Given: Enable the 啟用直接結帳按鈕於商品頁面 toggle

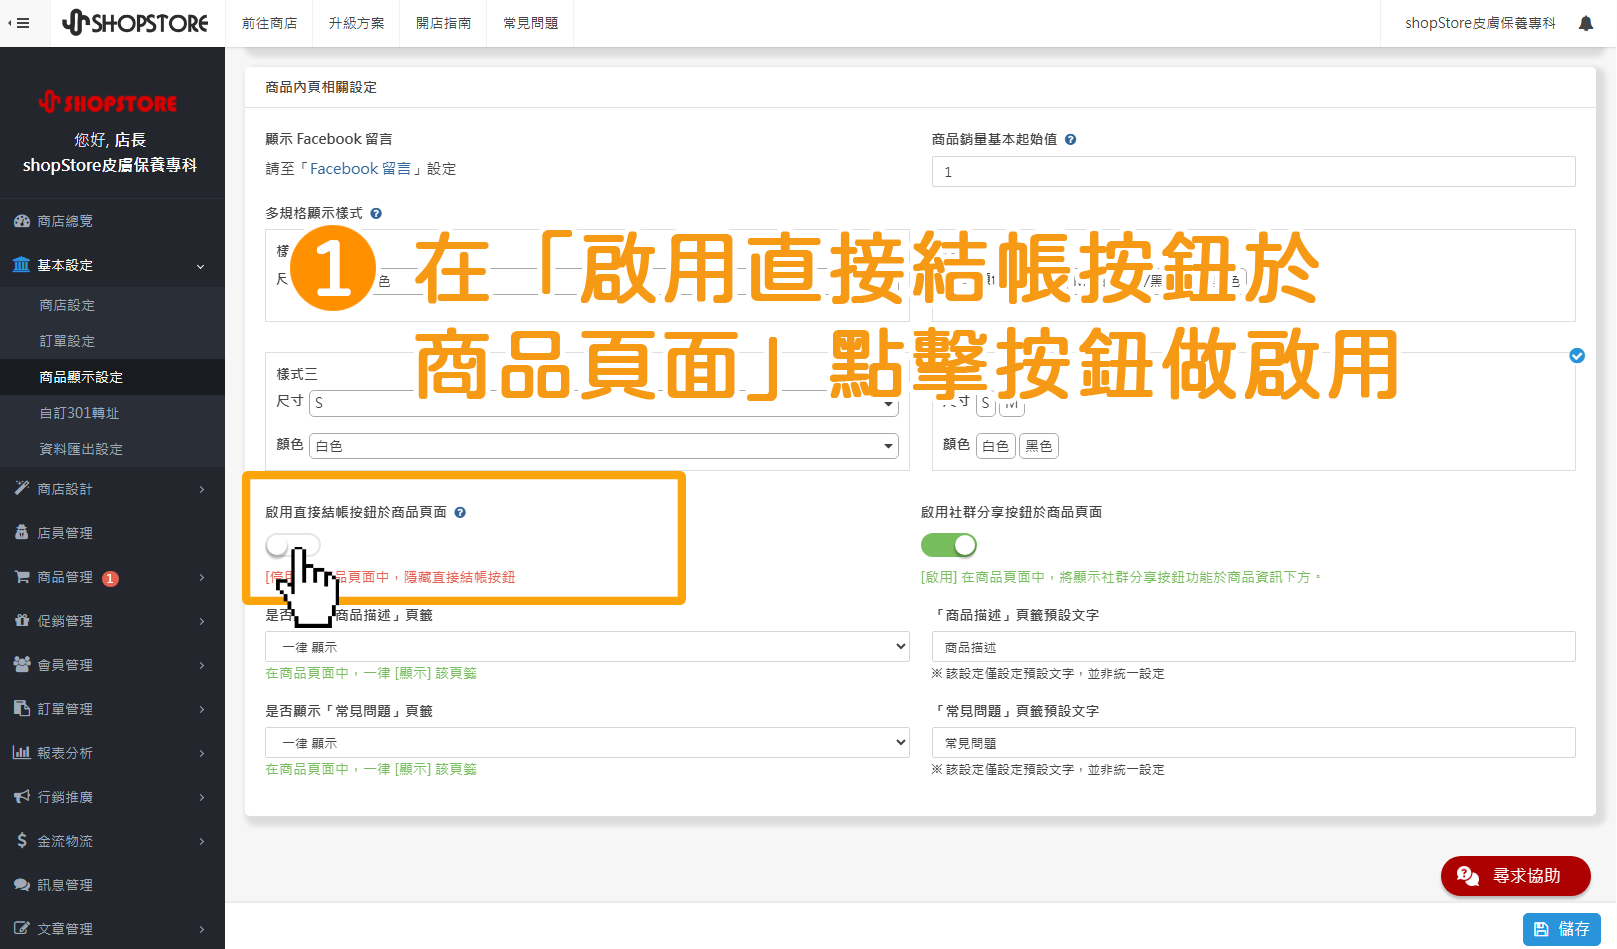Looking at the screenshot, I should [x=293, y=545].
